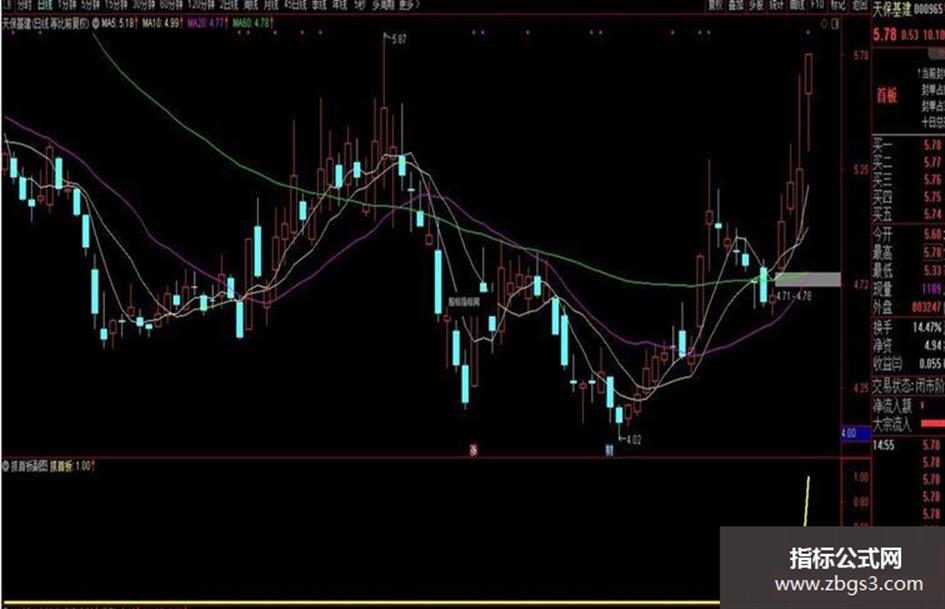The image size is (945, 609).
Task: Click the purple MA20 4.77 label
Action: pyautogui.click(x=206, y=24)
